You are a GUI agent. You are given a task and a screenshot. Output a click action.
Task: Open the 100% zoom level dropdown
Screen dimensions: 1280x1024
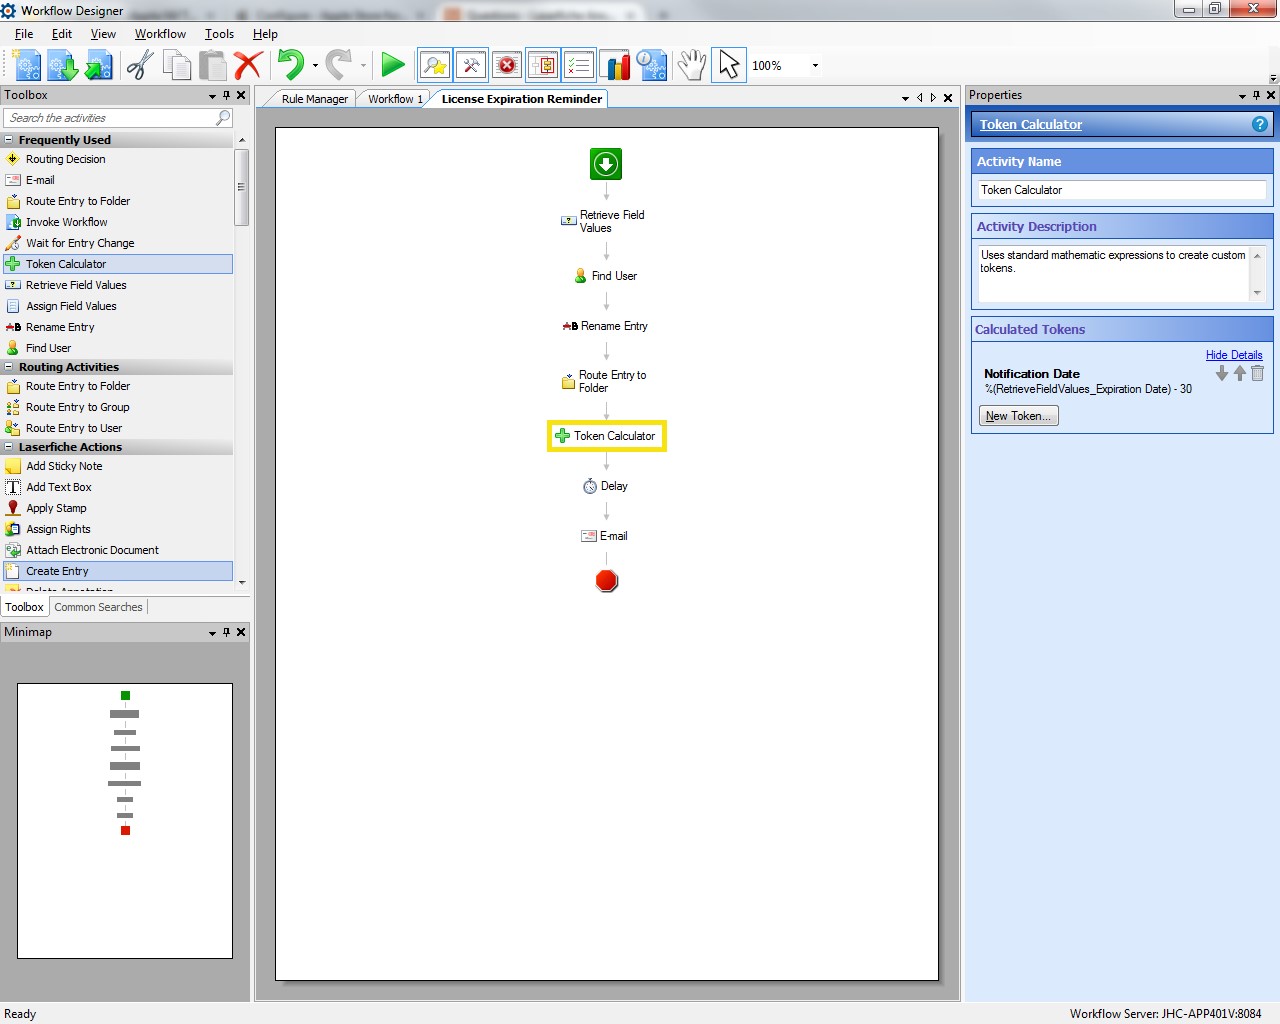pyautogui.click(x=815, y=66)
